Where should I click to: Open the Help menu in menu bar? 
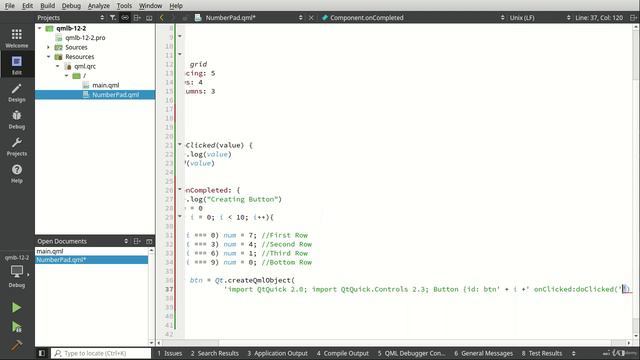176,6
